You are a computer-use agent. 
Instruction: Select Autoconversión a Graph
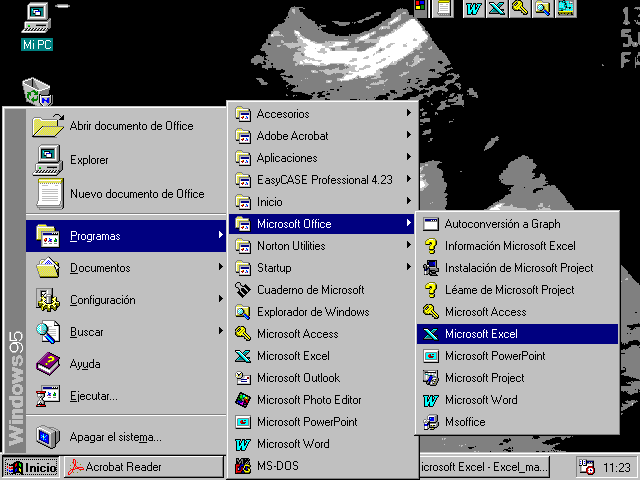point(518,224)
